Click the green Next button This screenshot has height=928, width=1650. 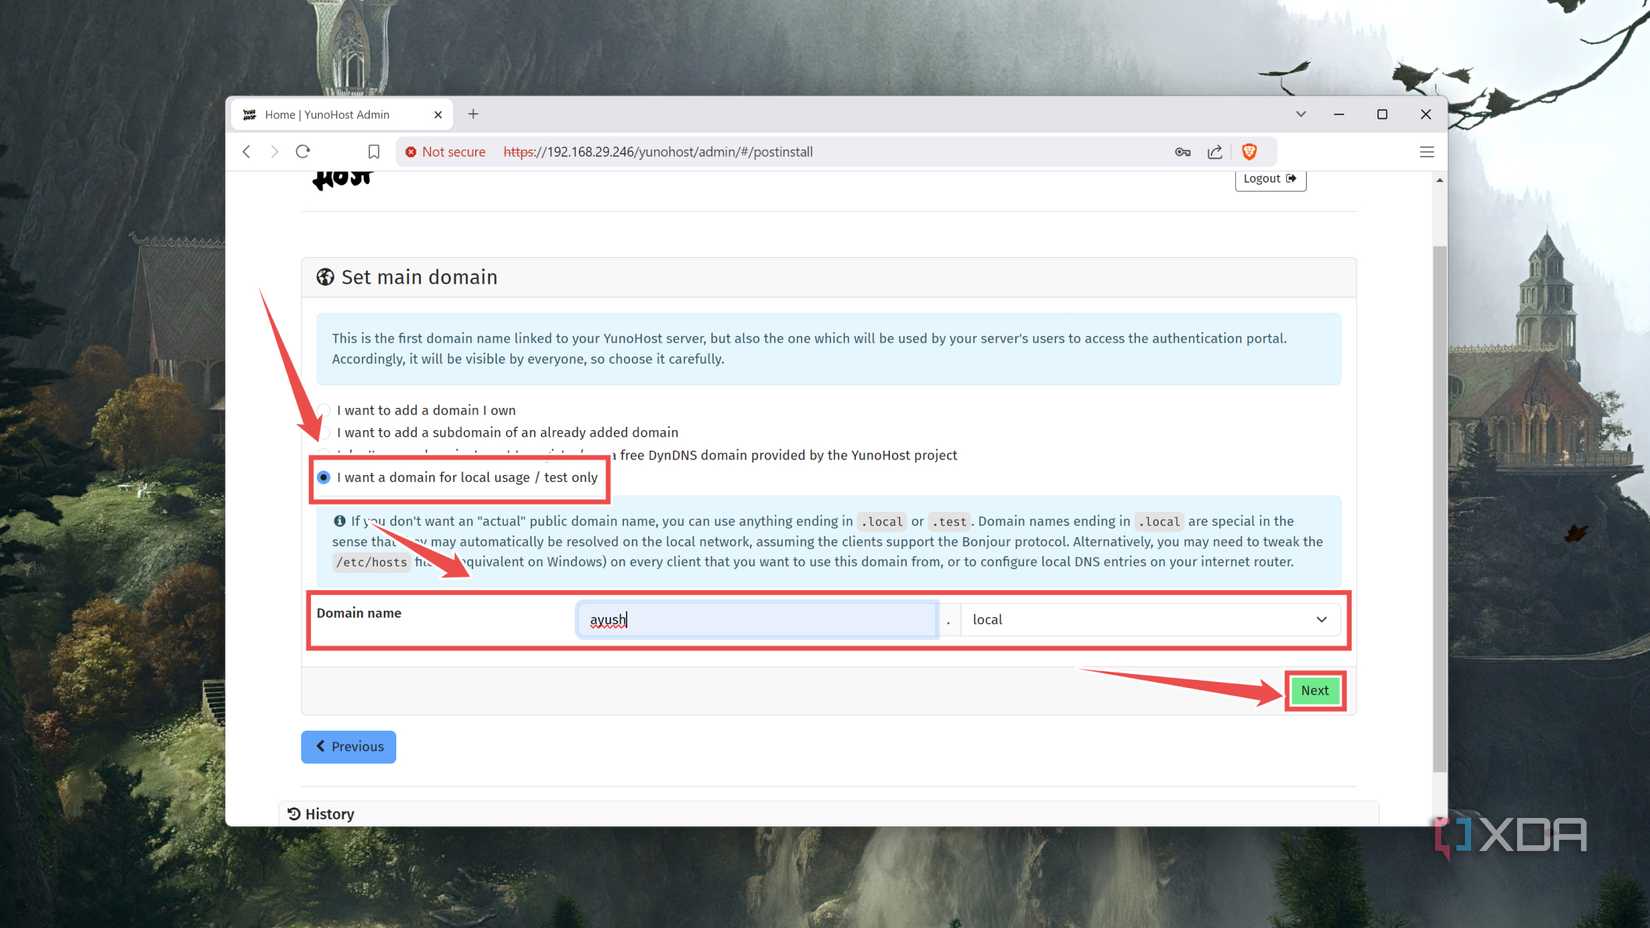(x=1315, y=691)
